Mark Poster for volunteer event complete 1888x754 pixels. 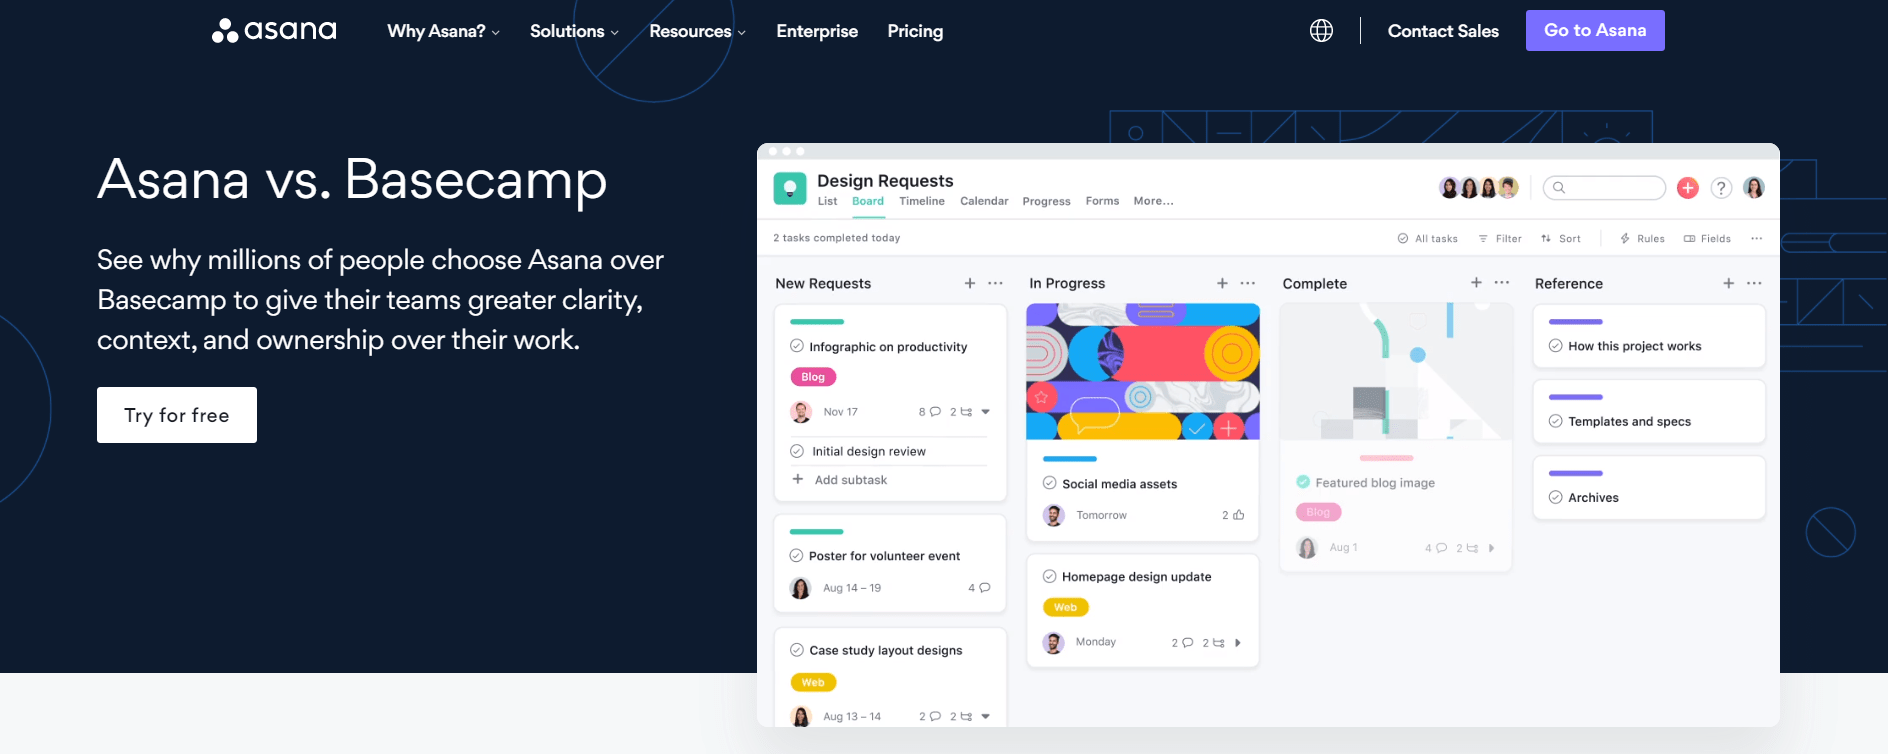click(x=796, y=555)
